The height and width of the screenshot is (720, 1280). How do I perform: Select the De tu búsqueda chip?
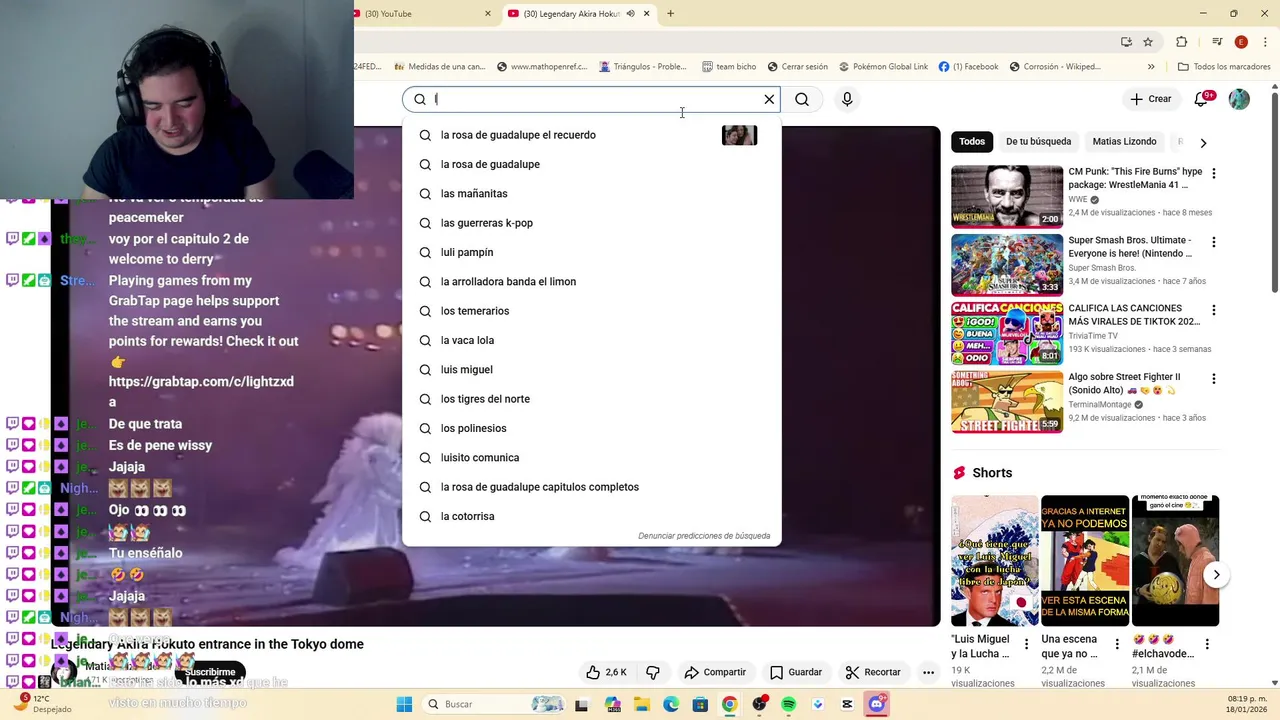(1038, 142)
